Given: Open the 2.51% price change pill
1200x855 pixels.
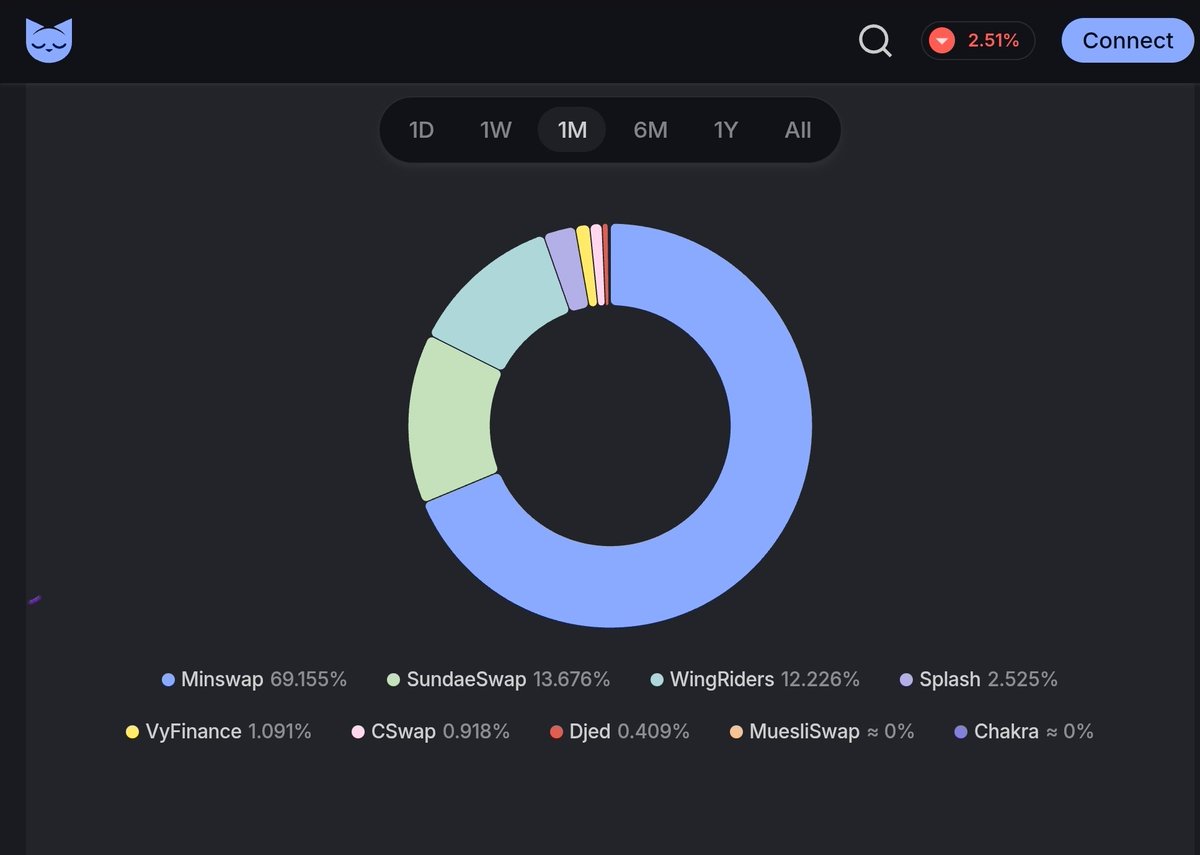Looking at the screenshot, I should 977,41.
